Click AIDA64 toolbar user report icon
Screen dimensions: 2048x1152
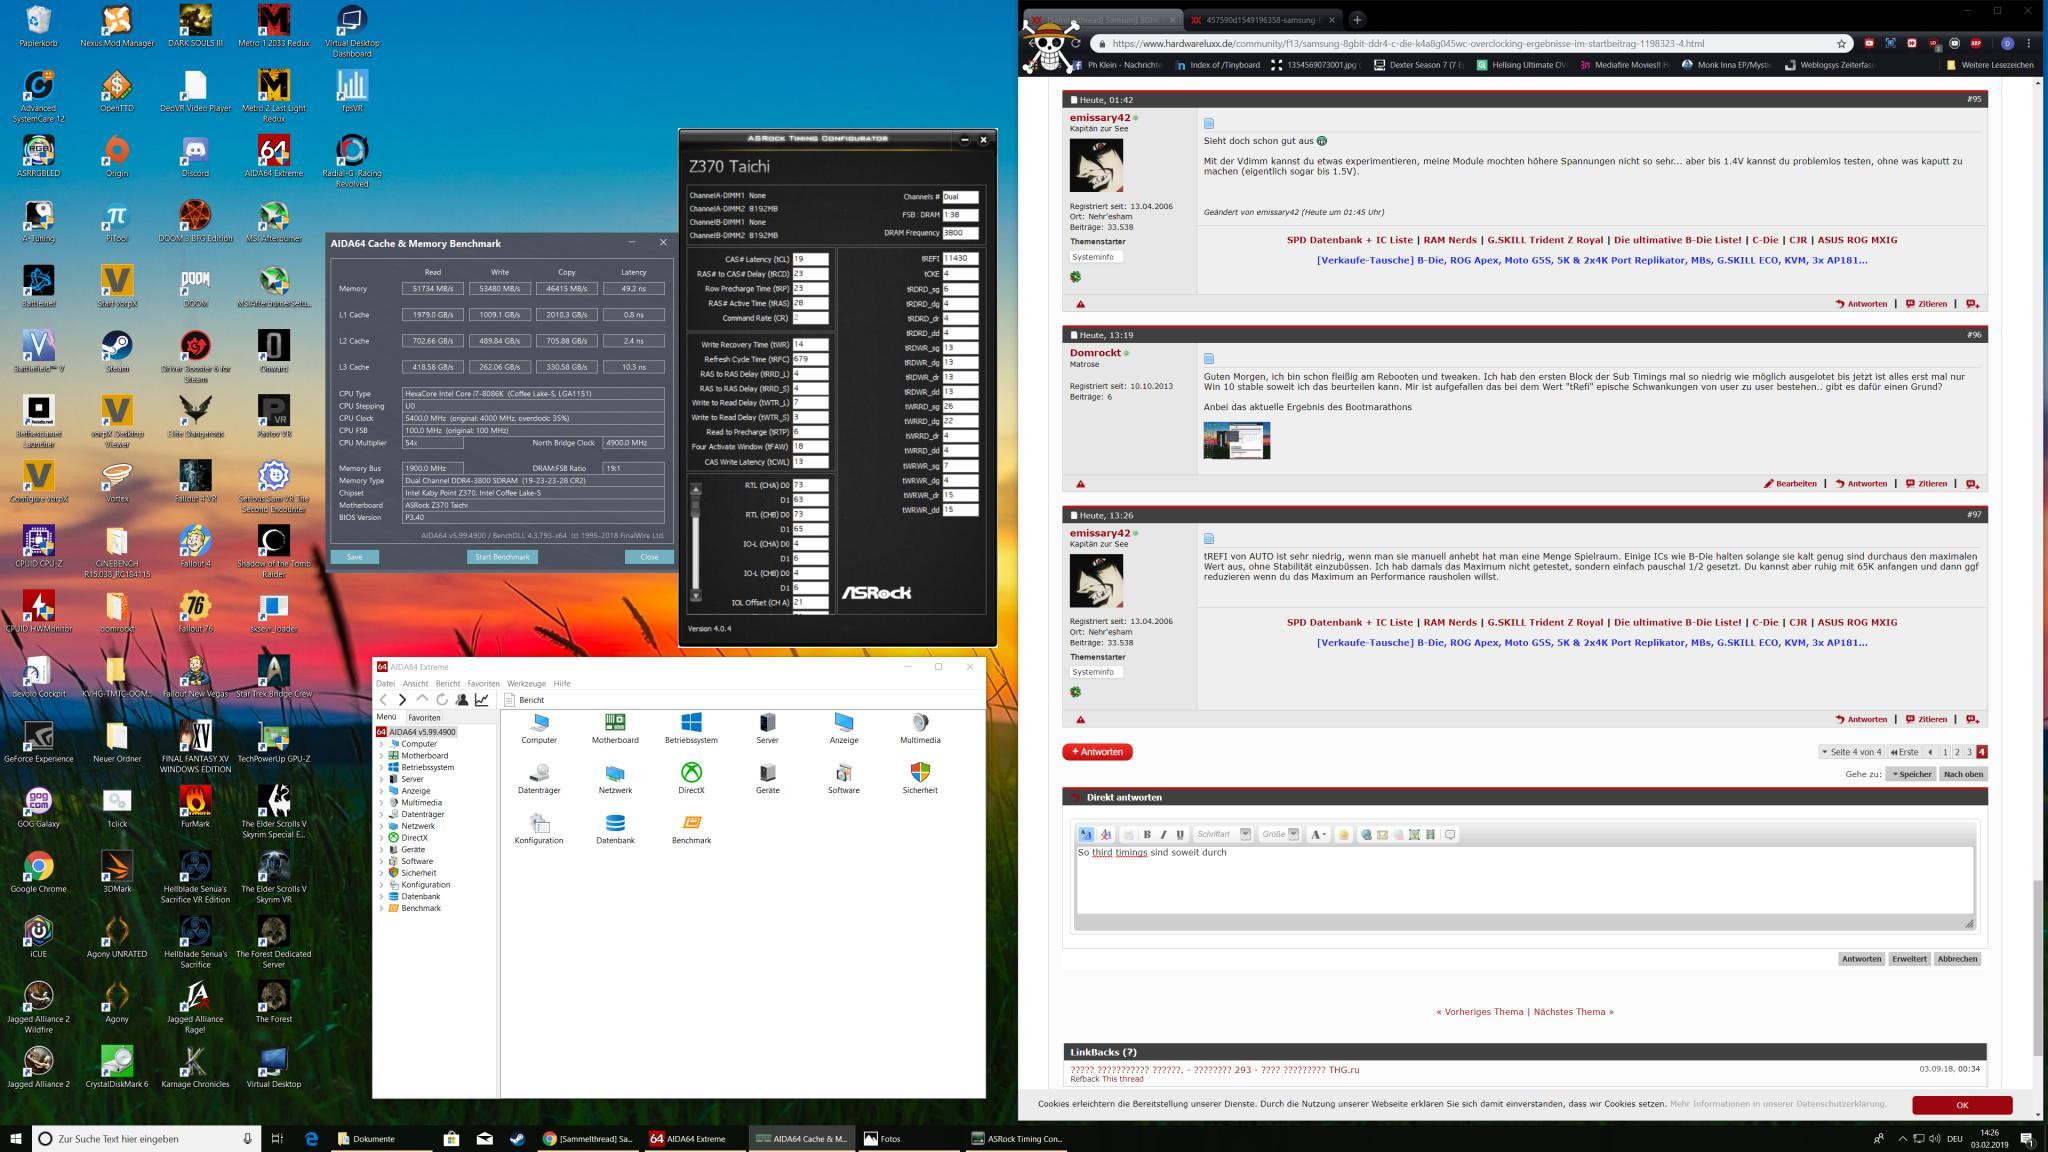tap(462, 700)
